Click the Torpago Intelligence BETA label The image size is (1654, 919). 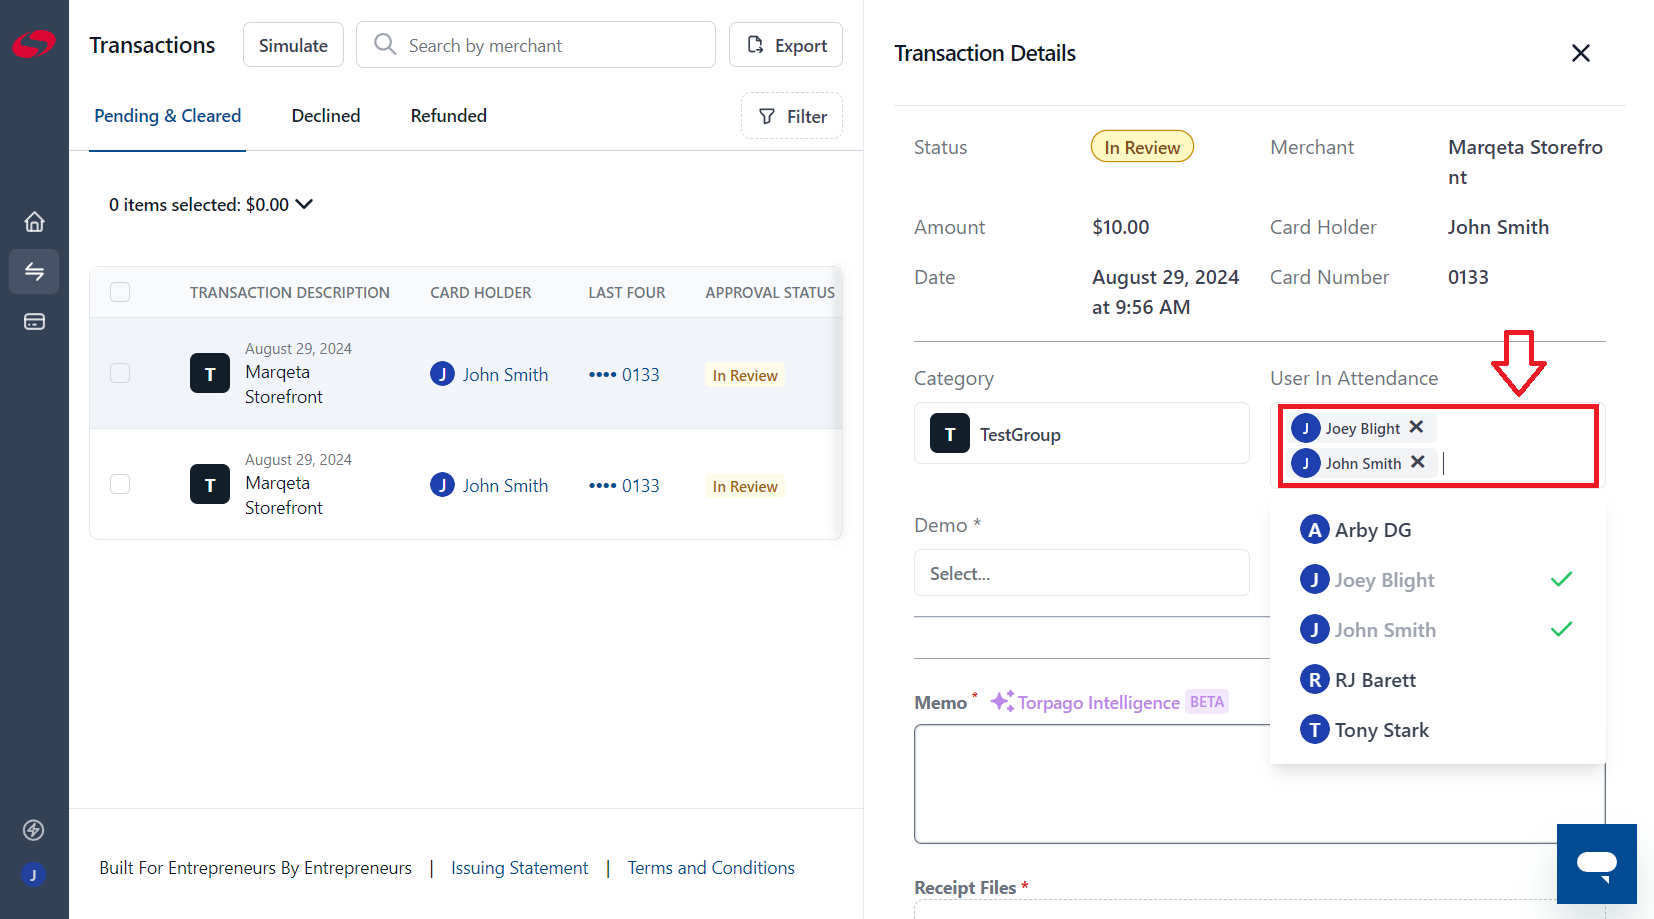1207,701
